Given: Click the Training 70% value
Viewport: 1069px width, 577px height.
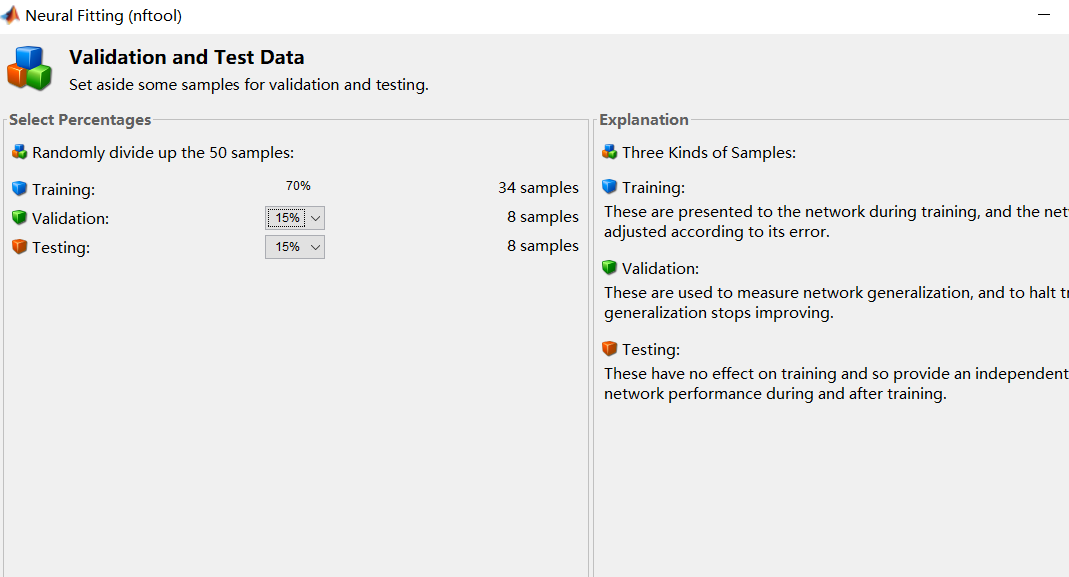Looking at the screenshot, I should (299, 186).
